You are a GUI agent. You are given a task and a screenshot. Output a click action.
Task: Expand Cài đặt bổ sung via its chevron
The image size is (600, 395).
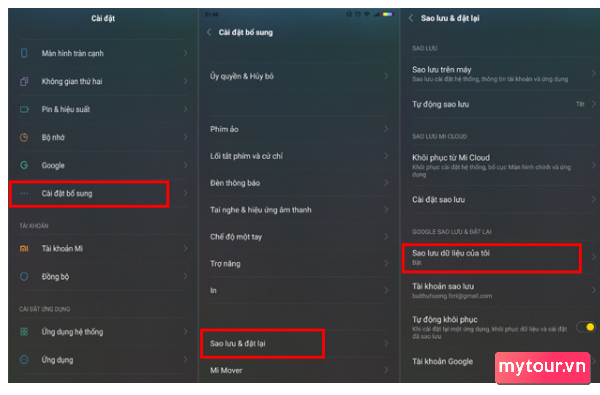pyautogui.click(x=185, y=193)
